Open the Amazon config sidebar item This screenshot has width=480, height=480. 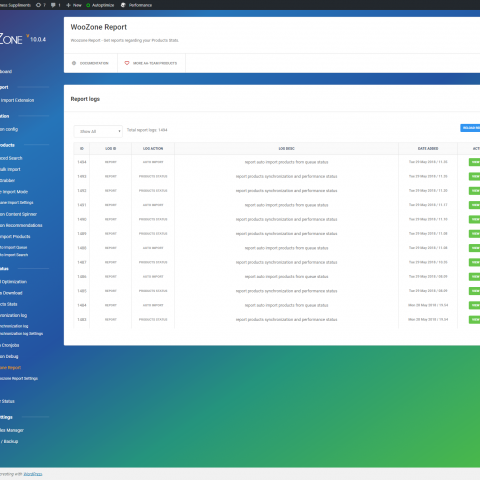coord(9,129)
